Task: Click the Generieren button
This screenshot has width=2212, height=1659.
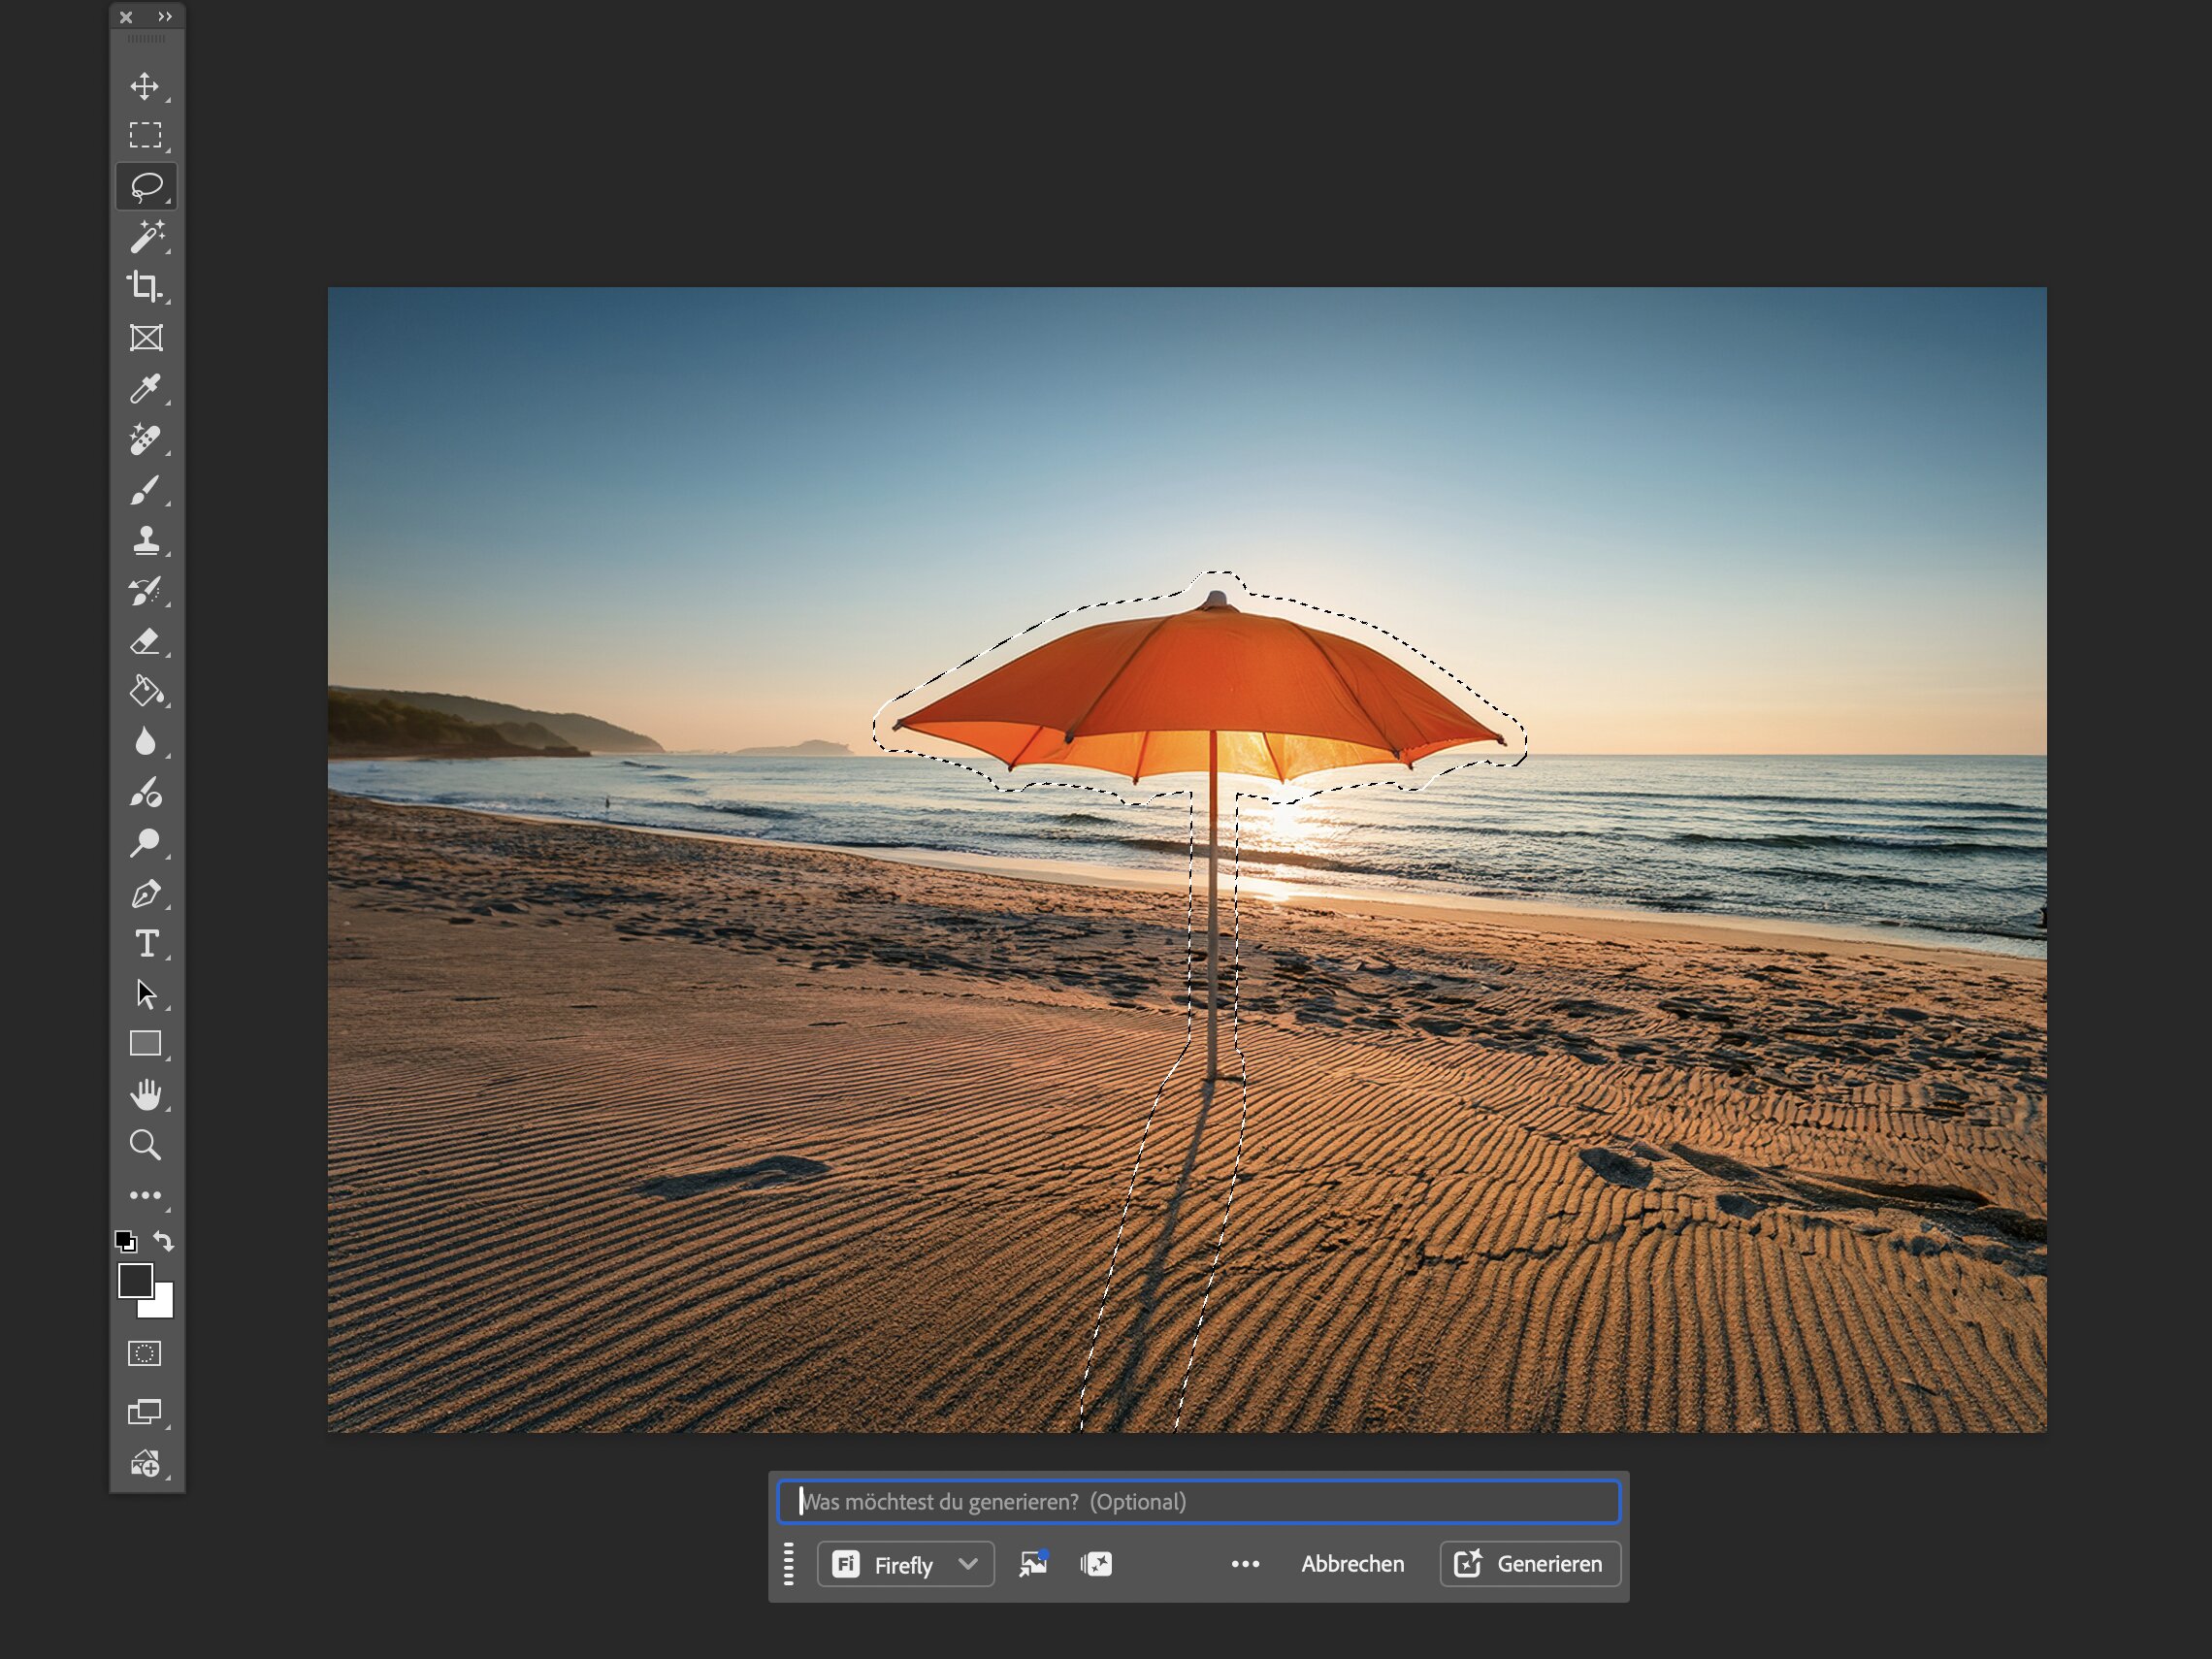Action: 1529,1564
